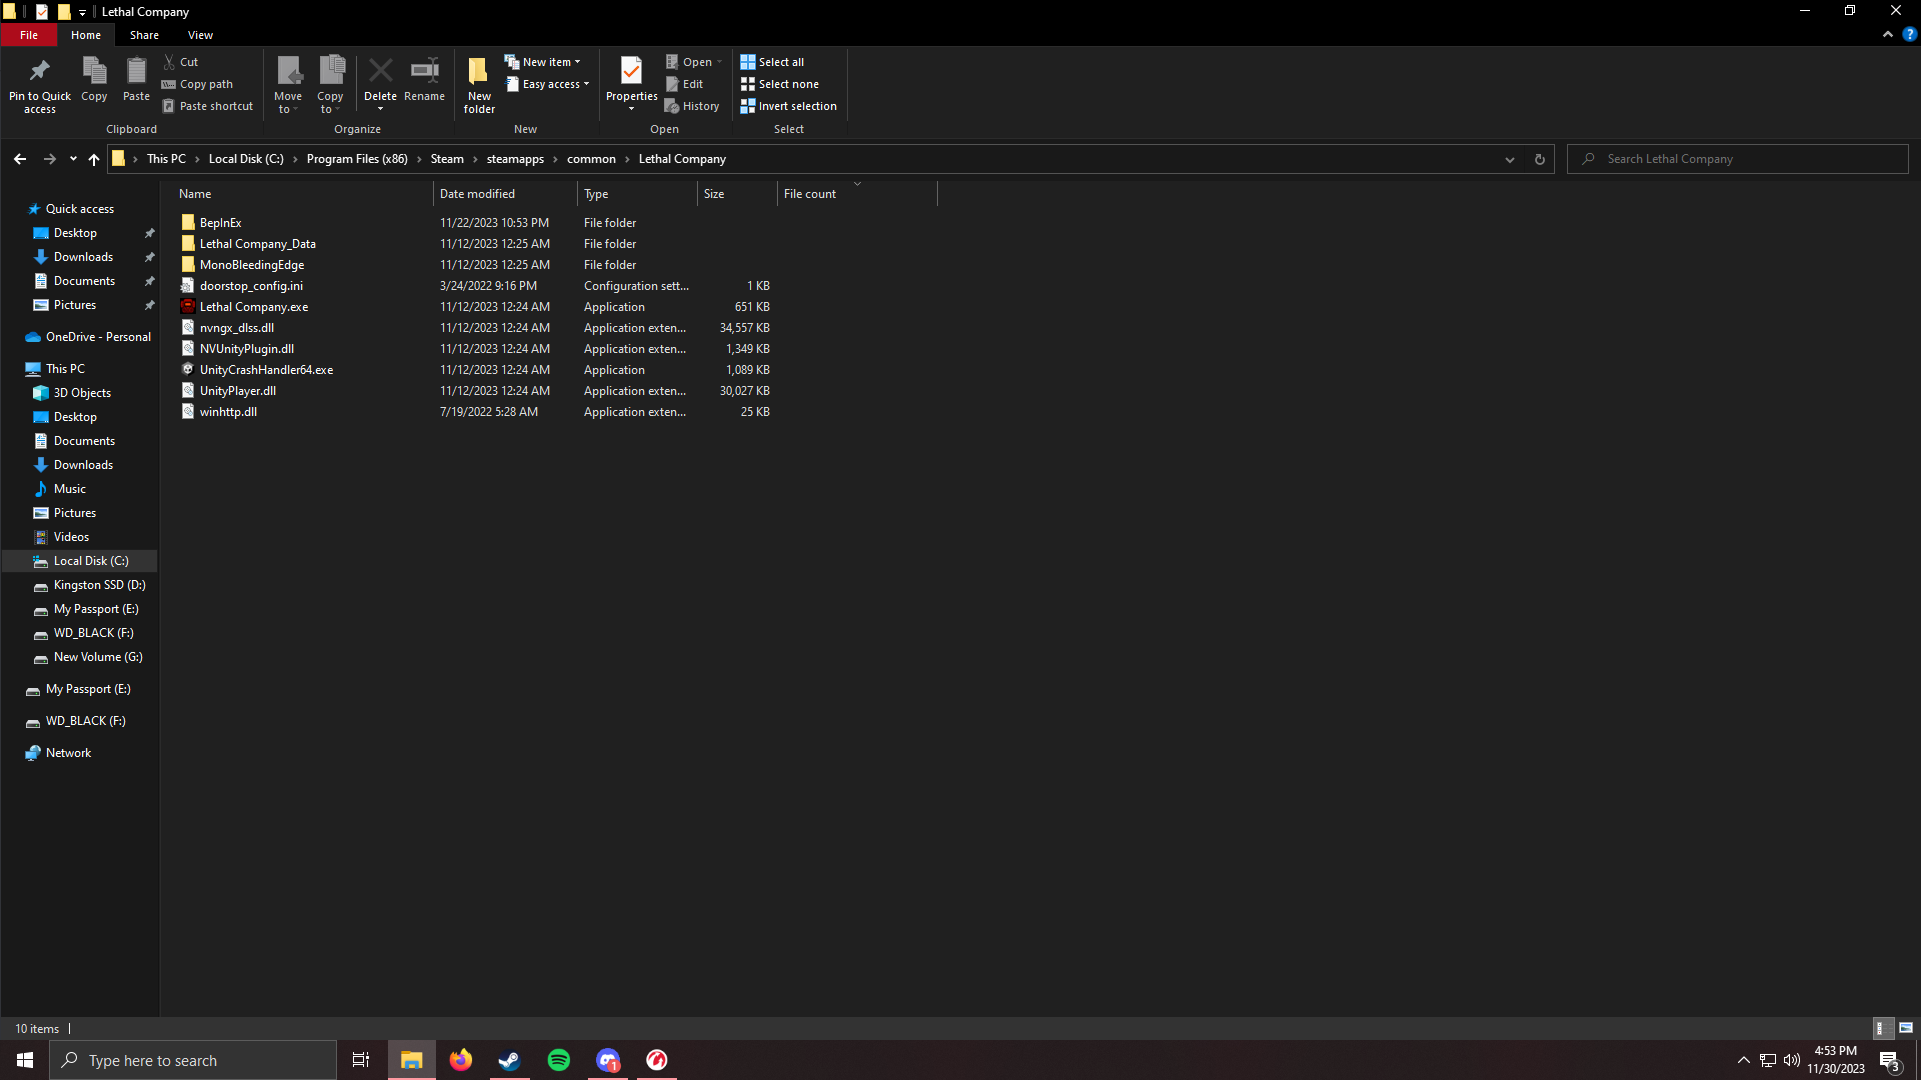Click the Select all icon
This screenshot has height=1080, width=1921.
748,62
